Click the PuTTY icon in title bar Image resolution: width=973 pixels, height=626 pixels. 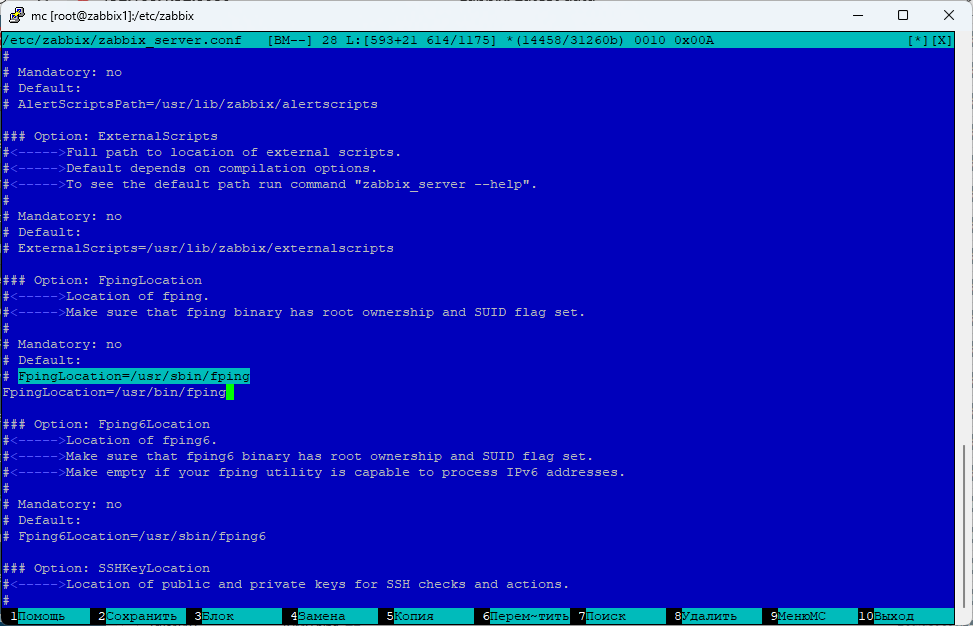coord(17,16)
